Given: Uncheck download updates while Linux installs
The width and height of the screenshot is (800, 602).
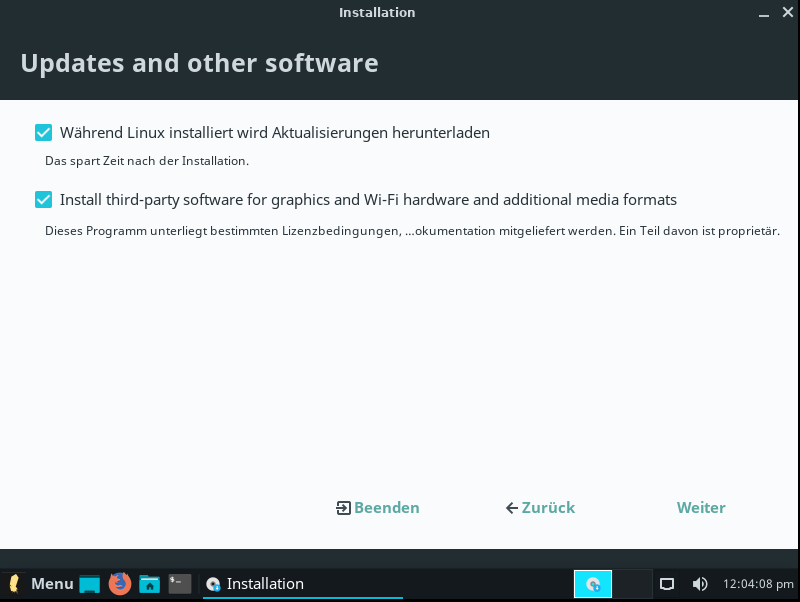Looking at the screenshot, I should [43, 132].
